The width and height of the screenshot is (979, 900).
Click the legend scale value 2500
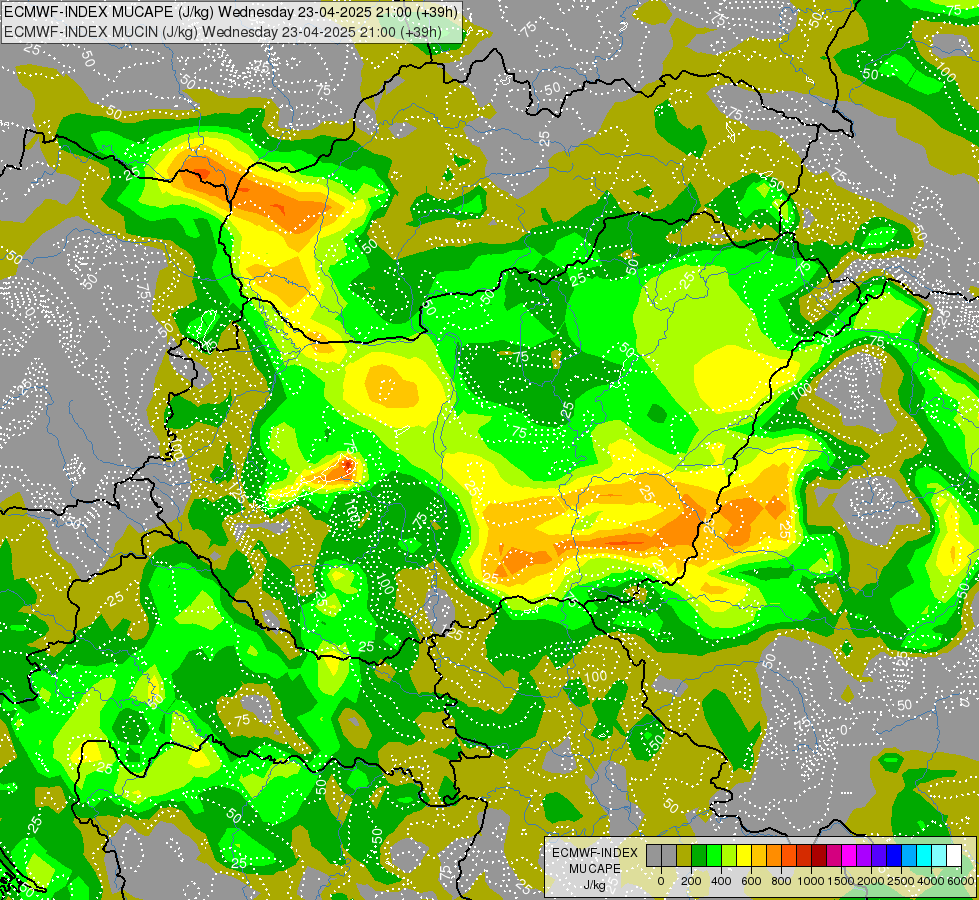coord(902,881)
